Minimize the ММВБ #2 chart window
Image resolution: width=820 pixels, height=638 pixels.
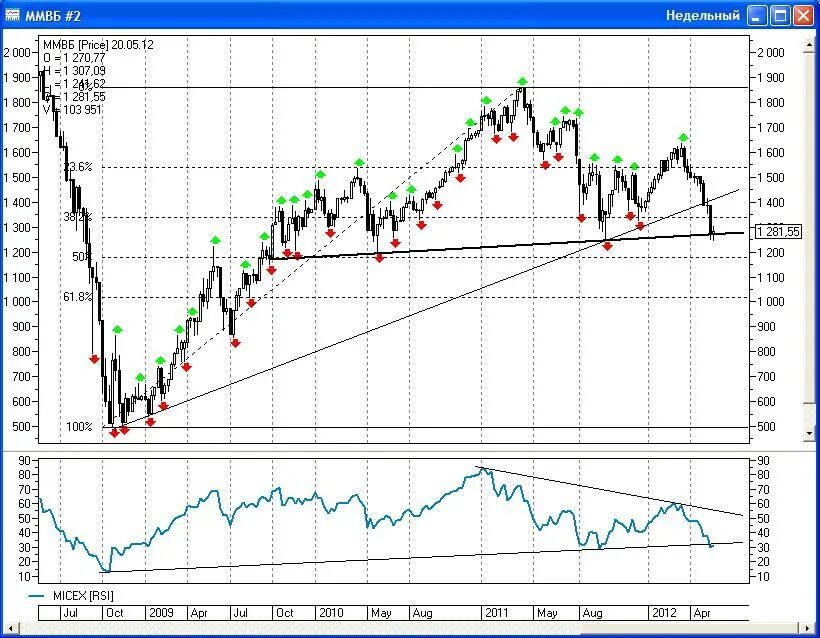coord(757,16)
